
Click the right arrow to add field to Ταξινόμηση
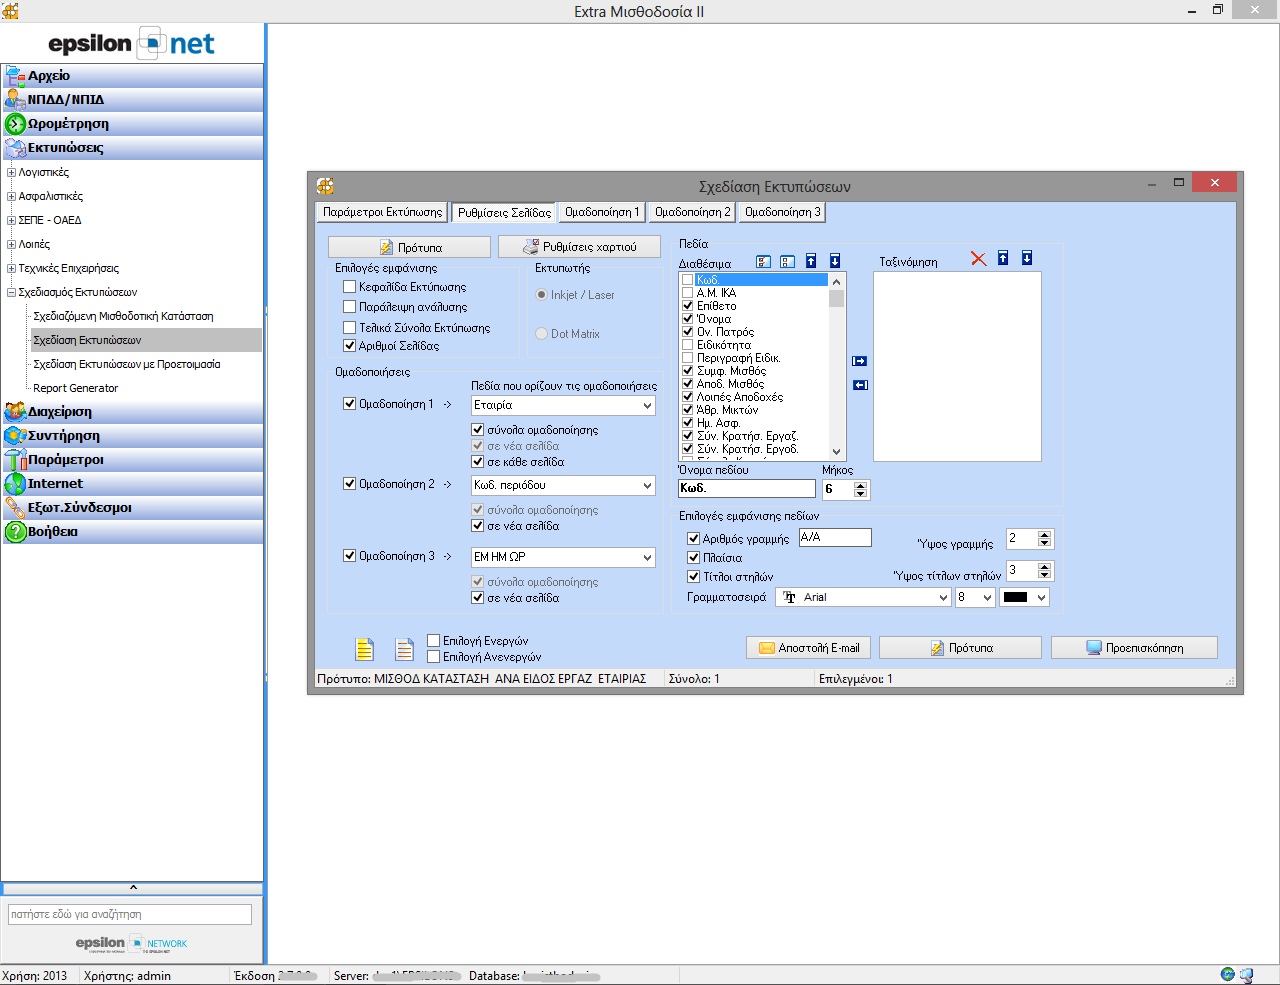(x=859, y=361)
